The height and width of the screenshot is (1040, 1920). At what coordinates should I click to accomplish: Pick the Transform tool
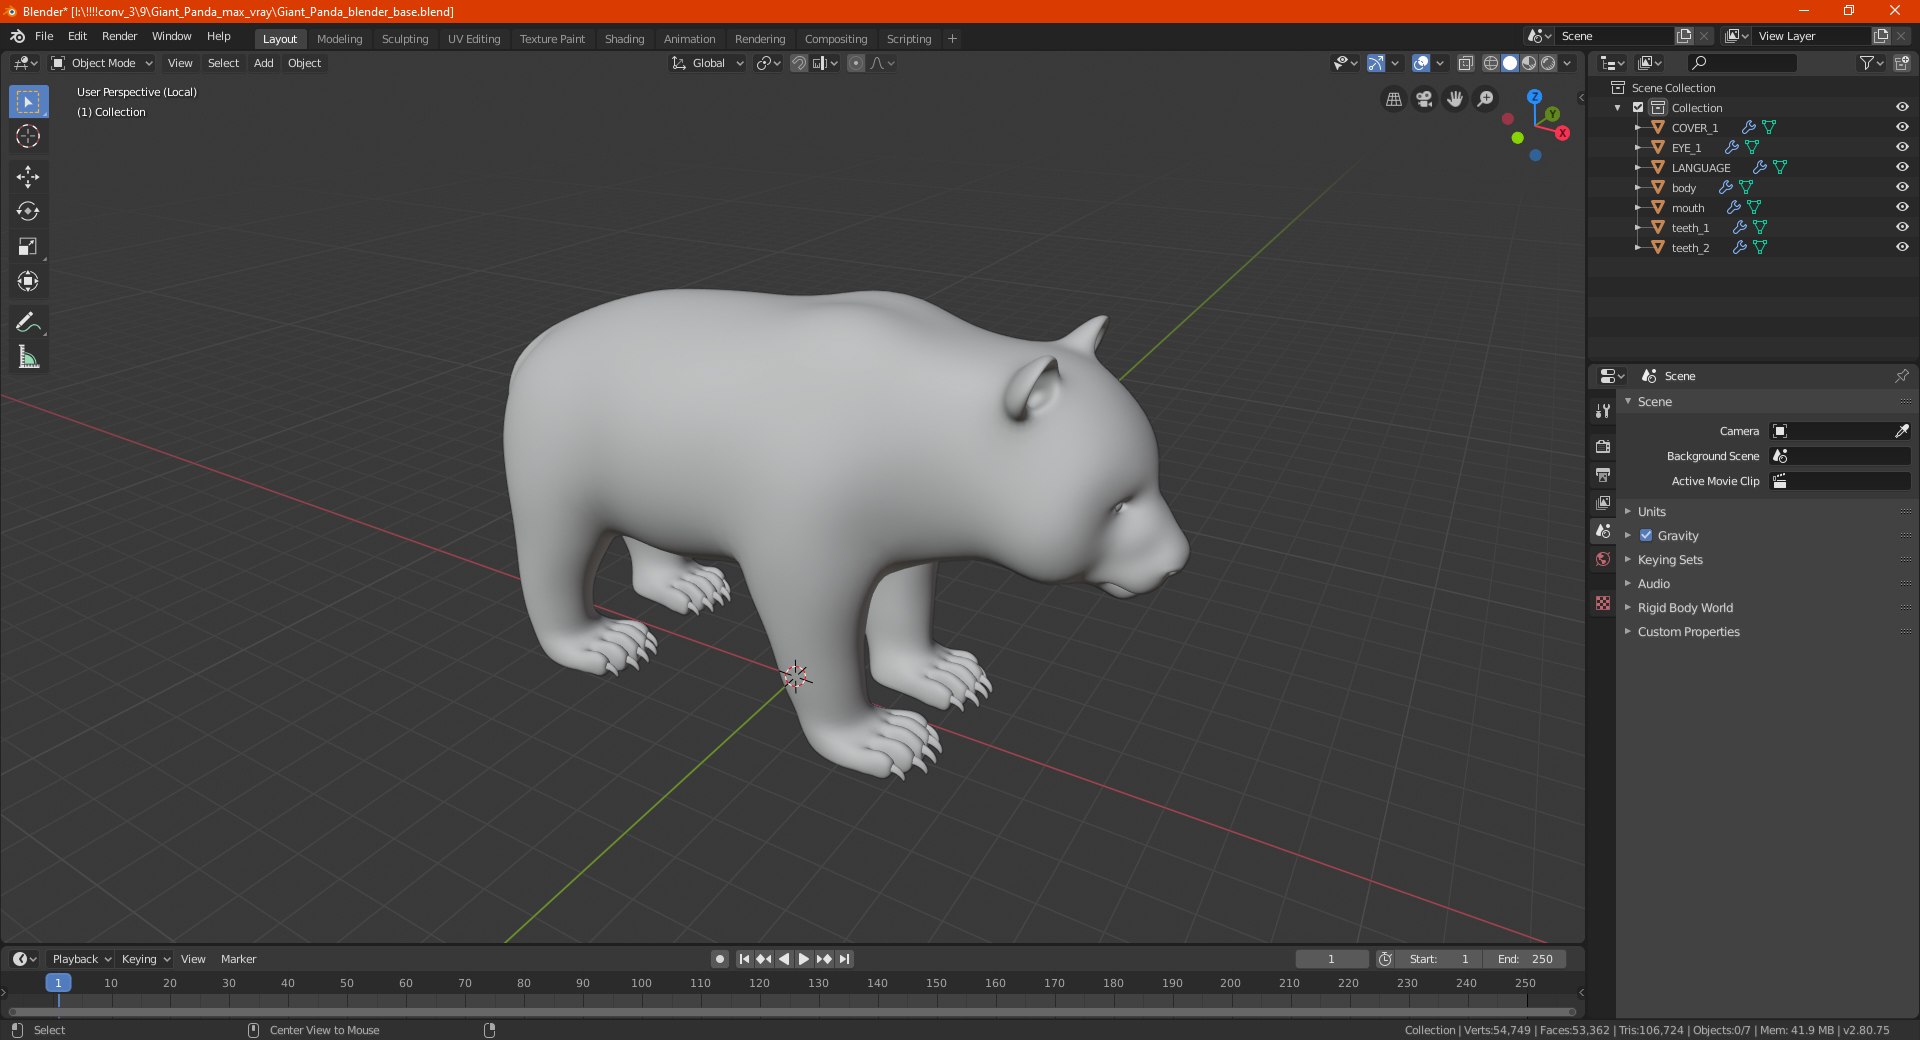(x=28, y=282)
